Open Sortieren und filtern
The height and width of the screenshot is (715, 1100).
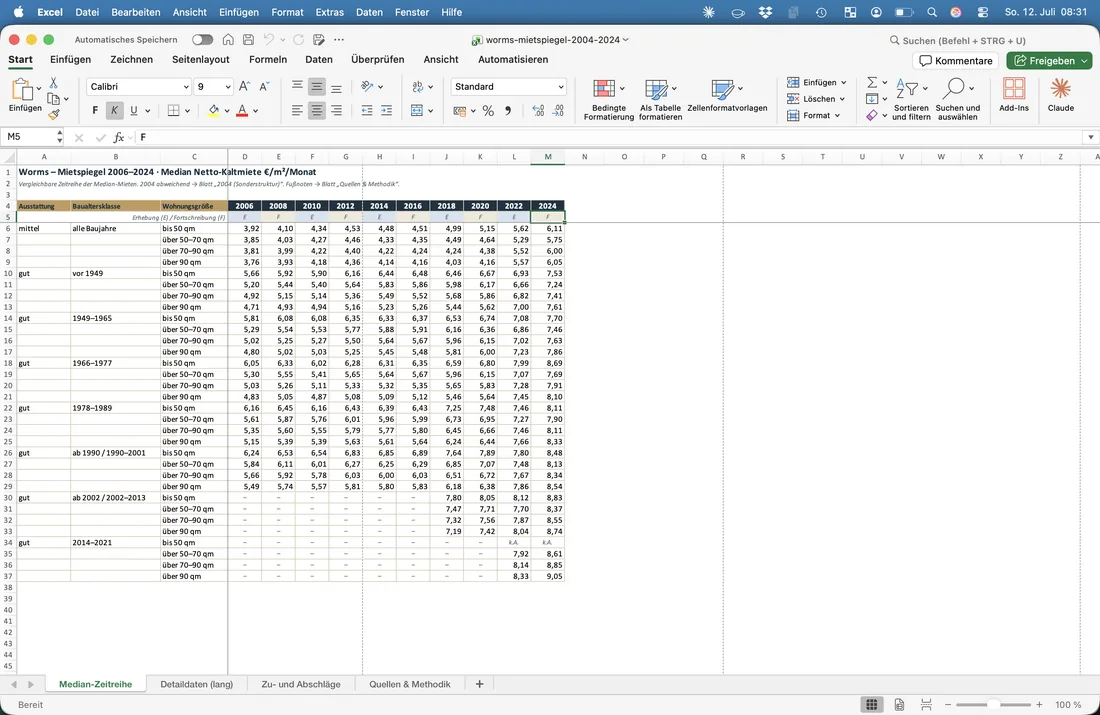click(911, 99)
